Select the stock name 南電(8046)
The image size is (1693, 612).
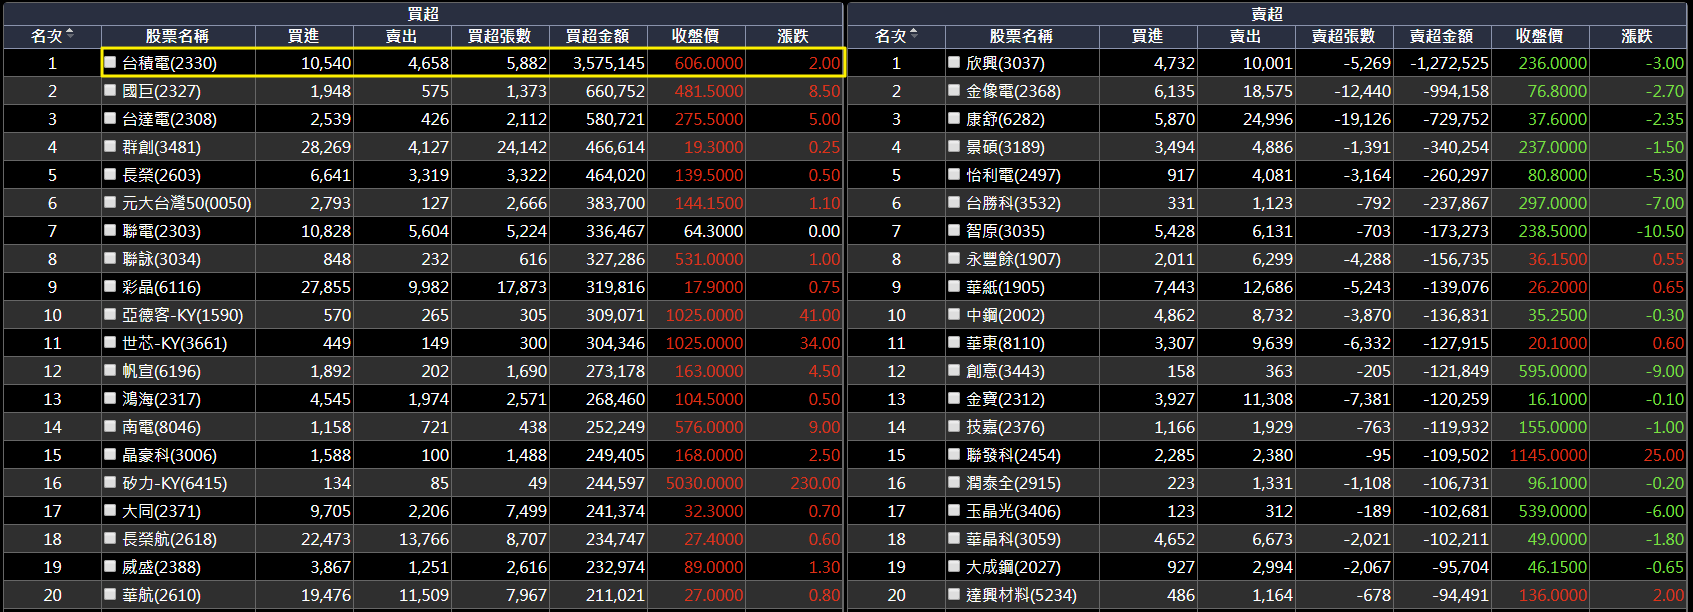(161, 427)
